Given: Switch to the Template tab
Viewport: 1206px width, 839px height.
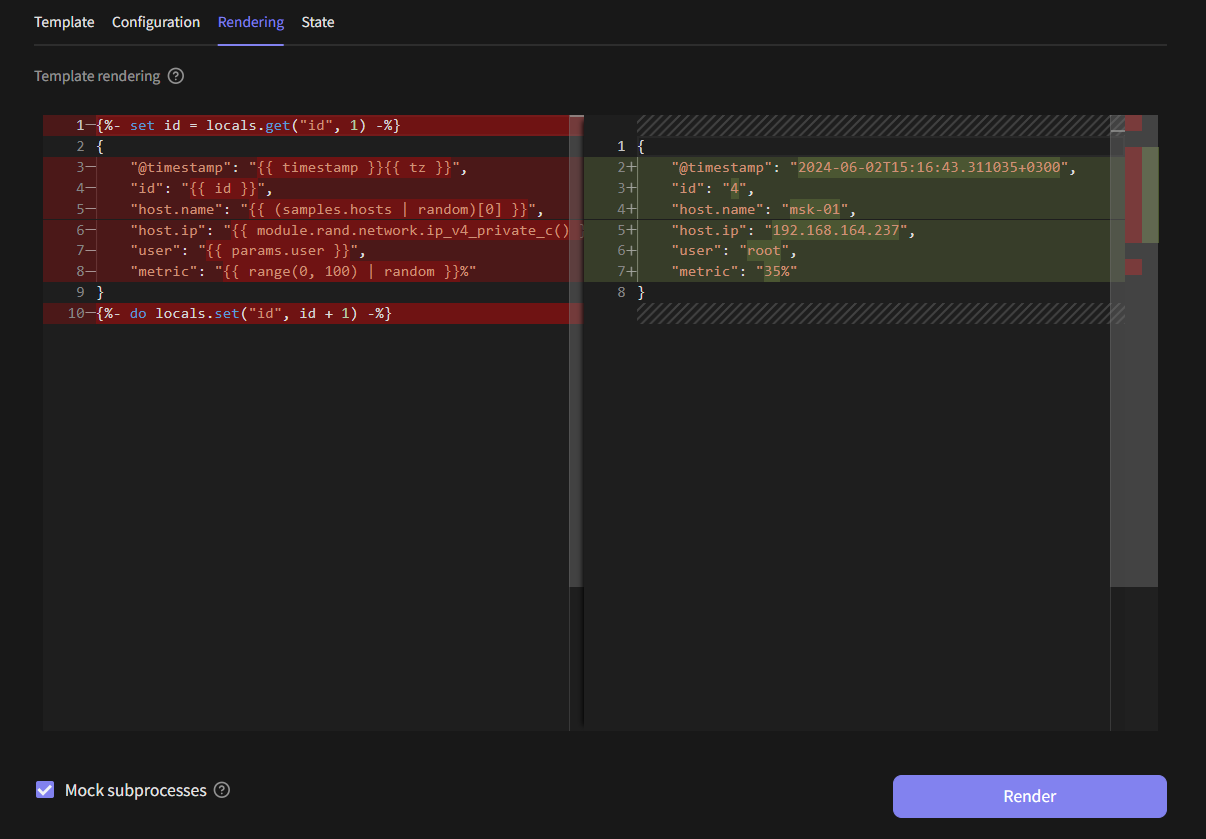Looking at the screenshot, I should (64, 22).
